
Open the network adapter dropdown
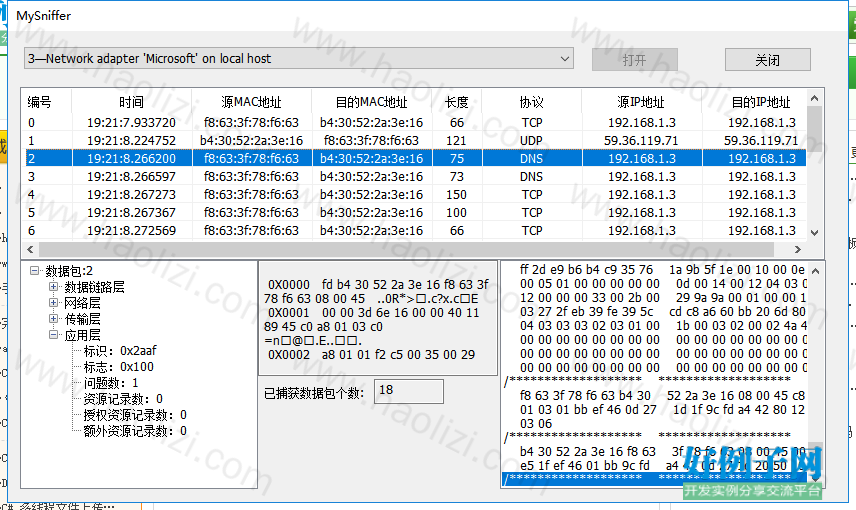pyautogui.click(x=299, y=58)
